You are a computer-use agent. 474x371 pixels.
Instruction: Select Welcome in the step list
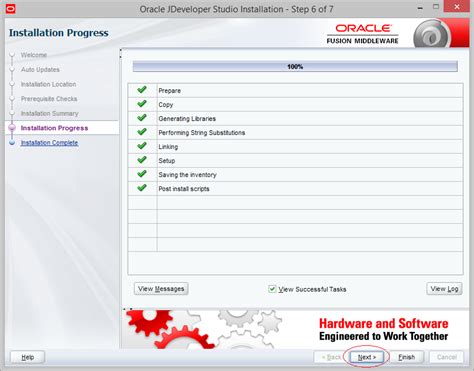(x=34, y=55)
